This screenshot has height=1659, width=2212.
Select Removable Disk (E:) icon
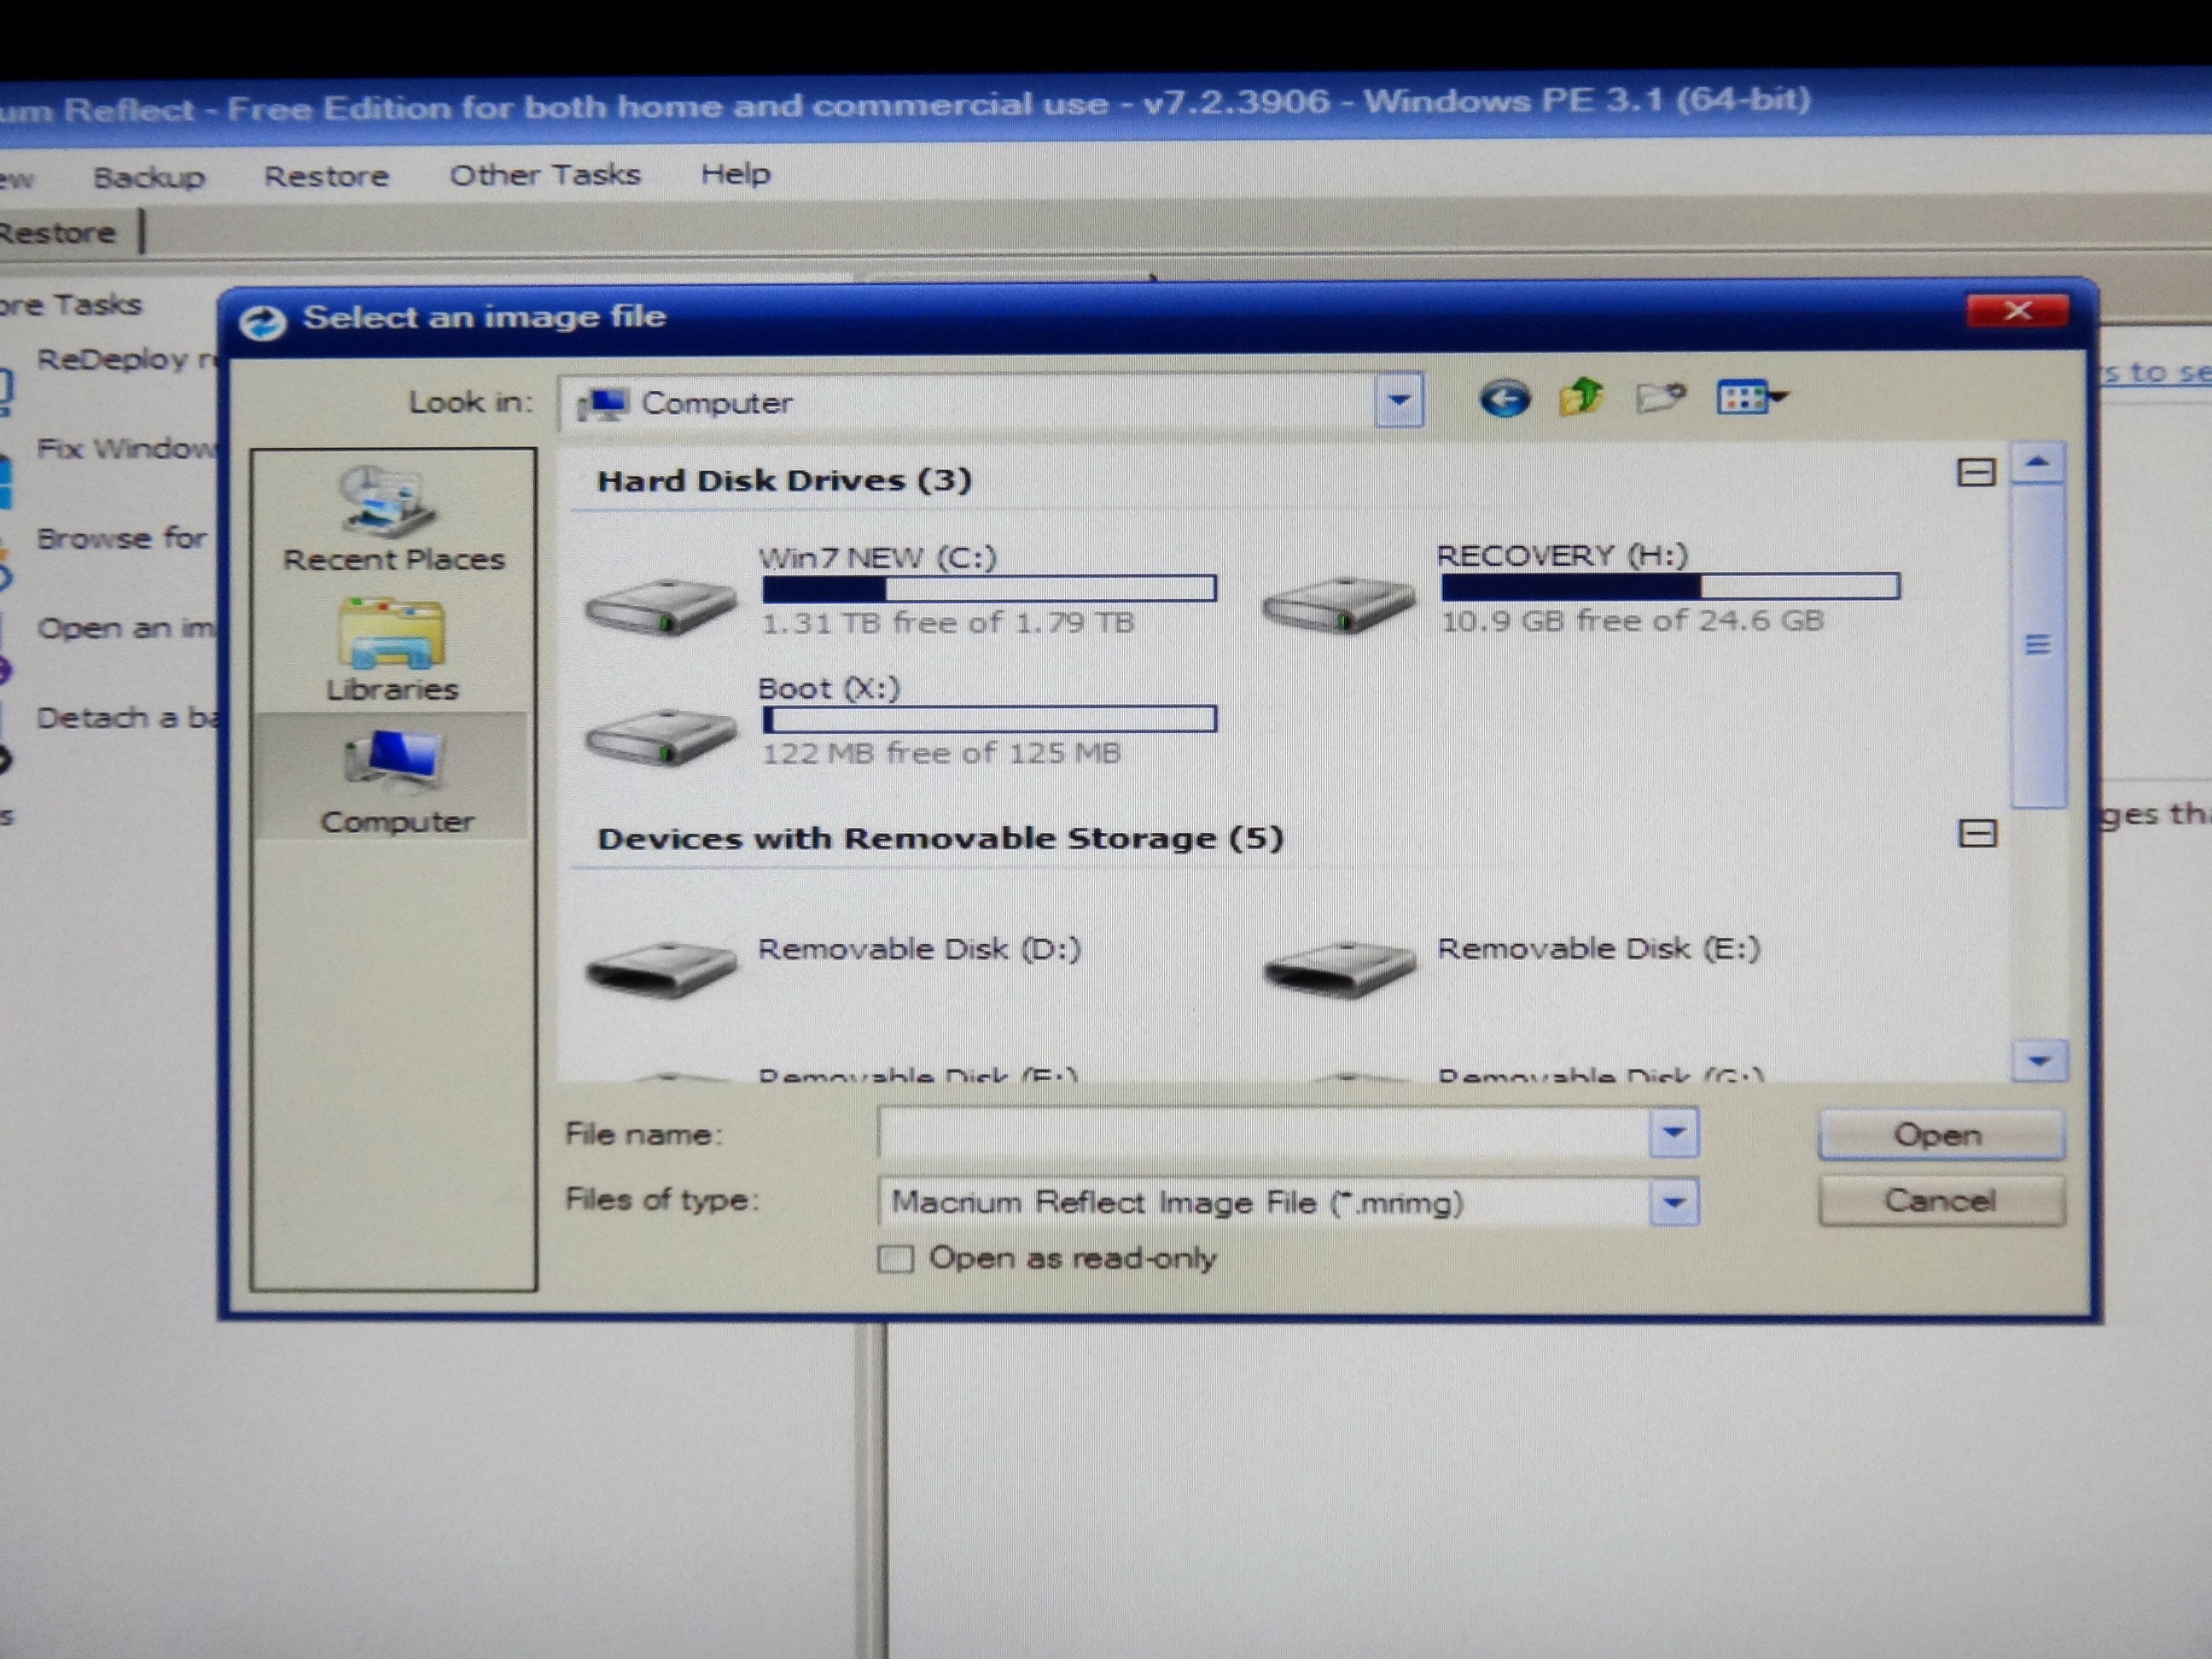[1340, 967]
